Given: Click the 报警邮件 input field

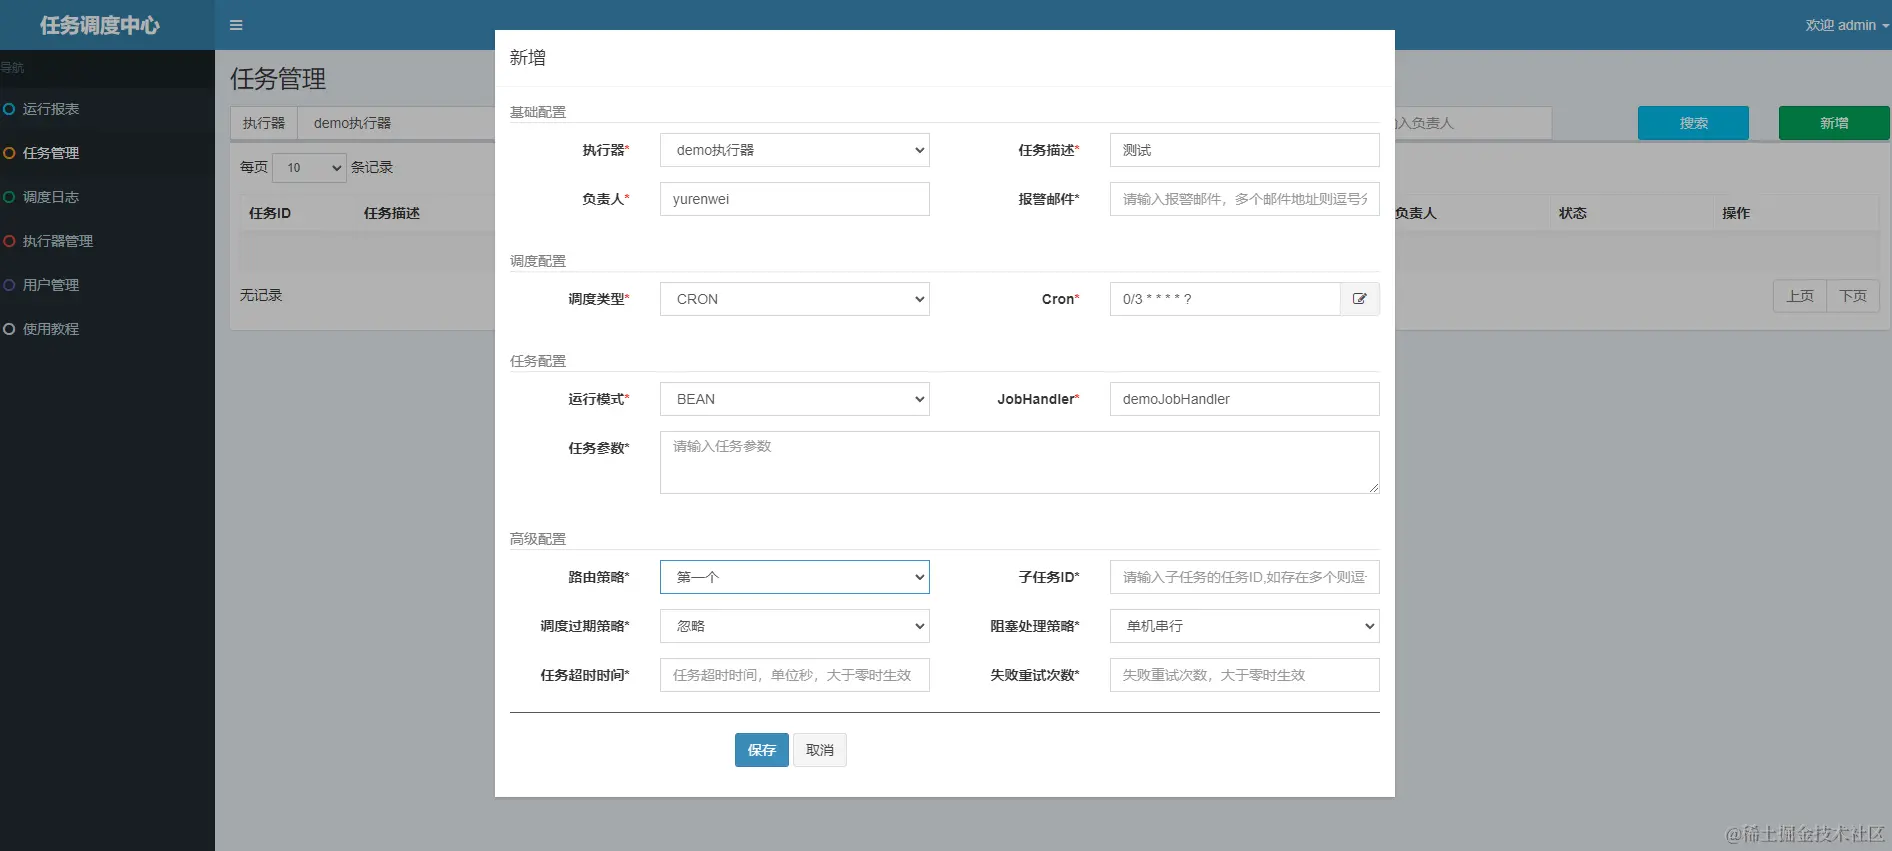Looking at the screenshot, I should [x=1245, y=199].
